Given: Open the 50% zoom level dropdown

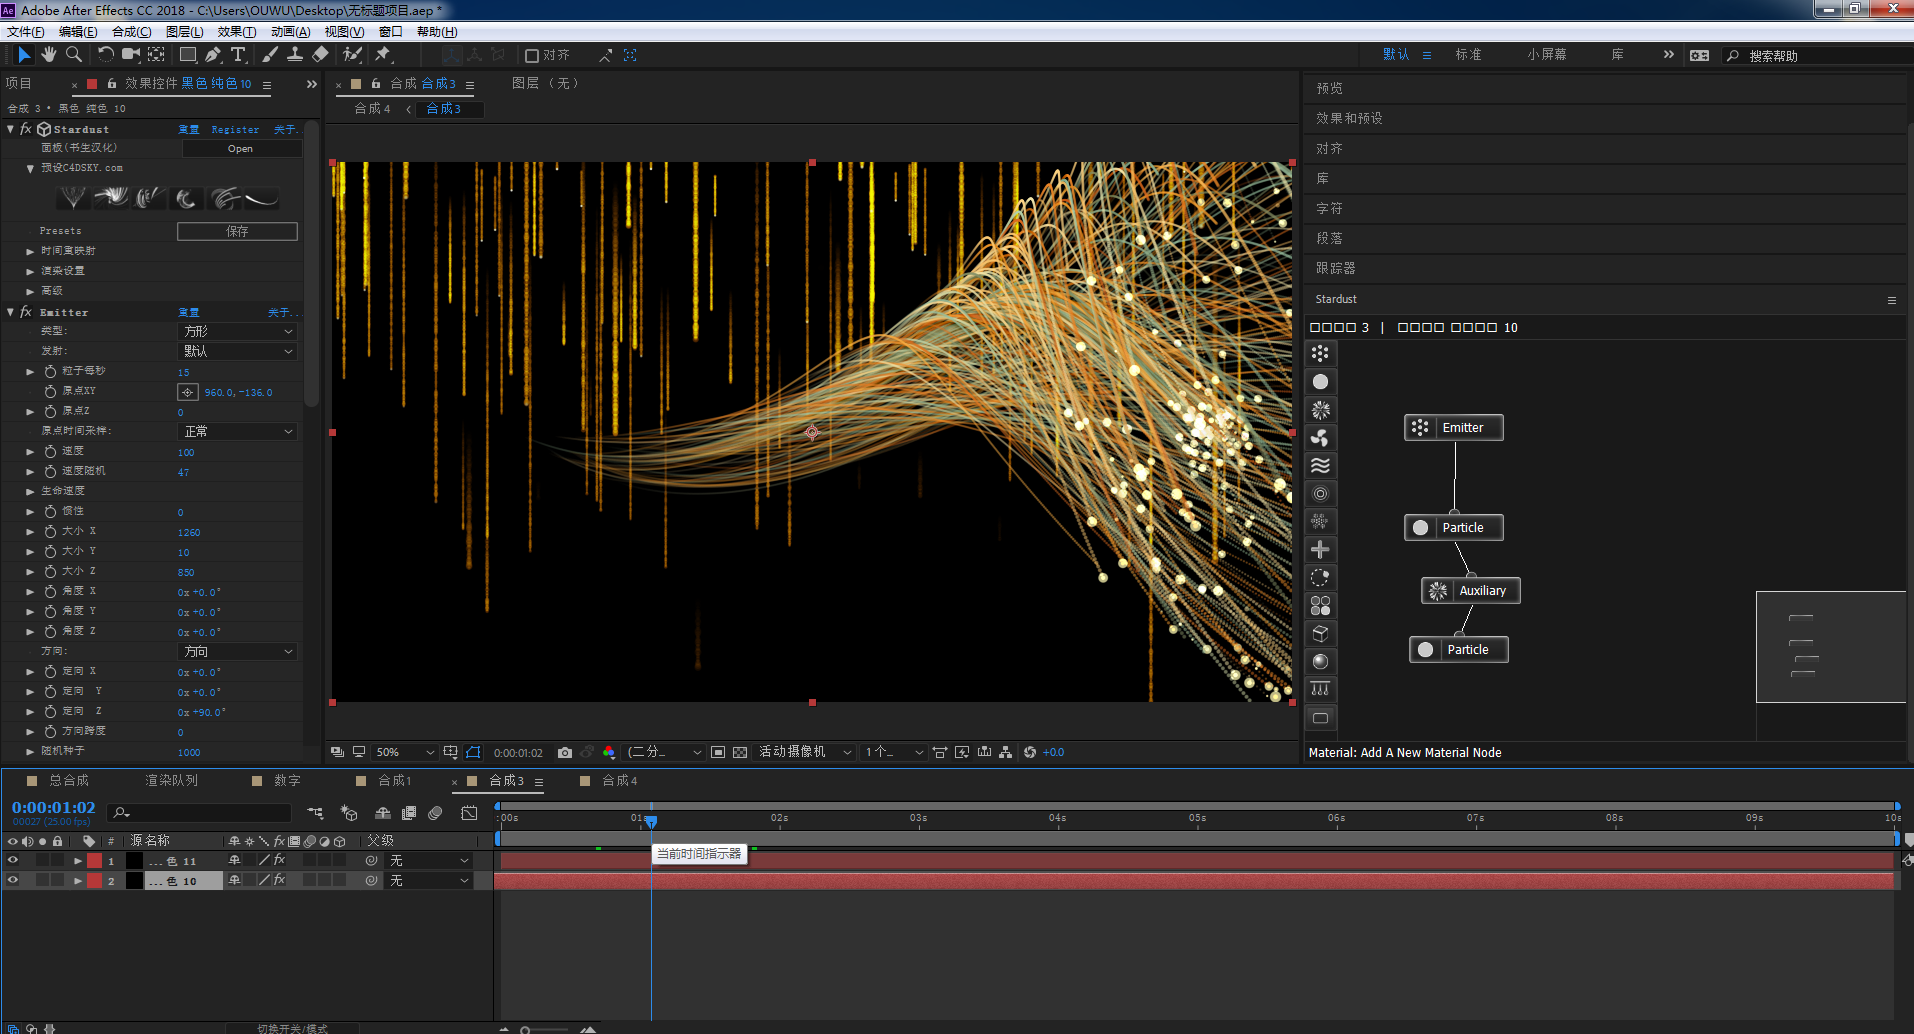Looking at the screenshot, I should point(405,753).
